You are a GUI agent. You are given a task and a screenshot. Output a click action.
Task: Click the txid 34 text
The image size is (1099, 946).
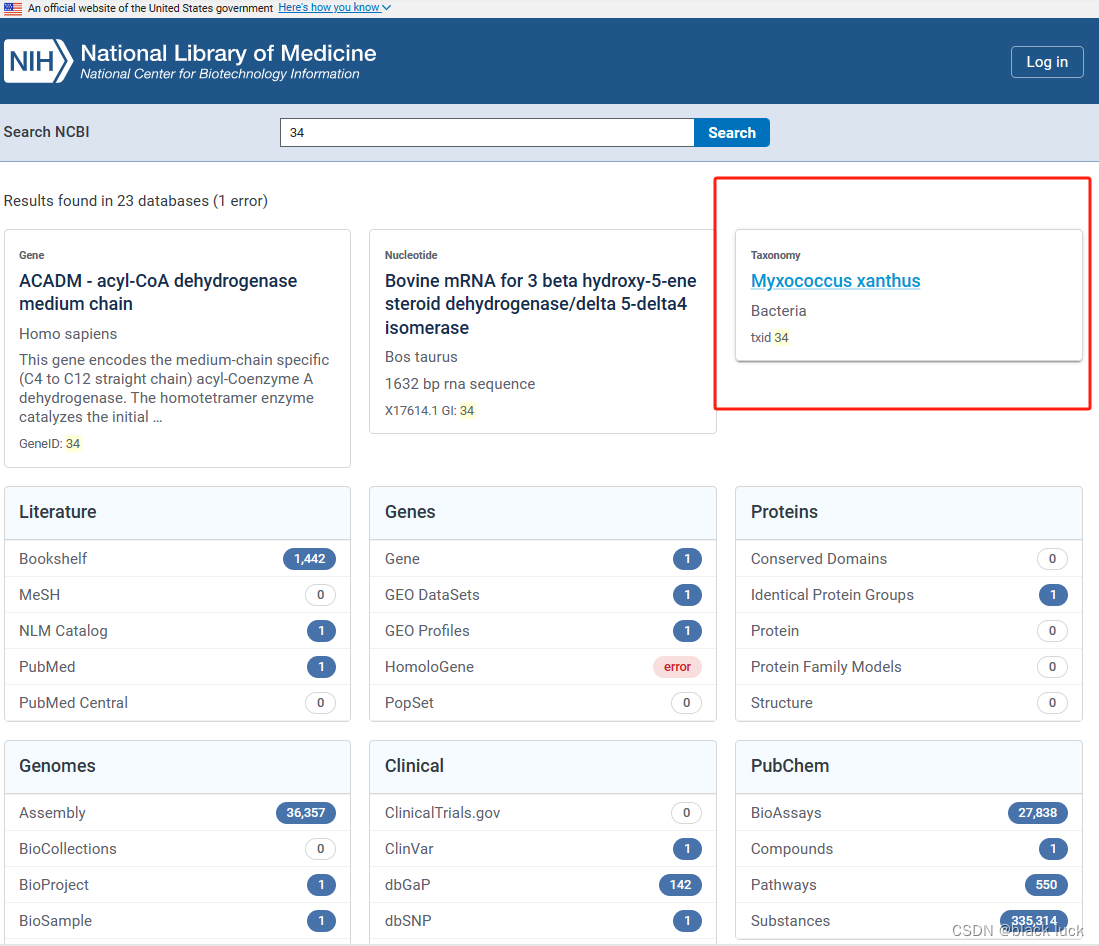point(770,338)
